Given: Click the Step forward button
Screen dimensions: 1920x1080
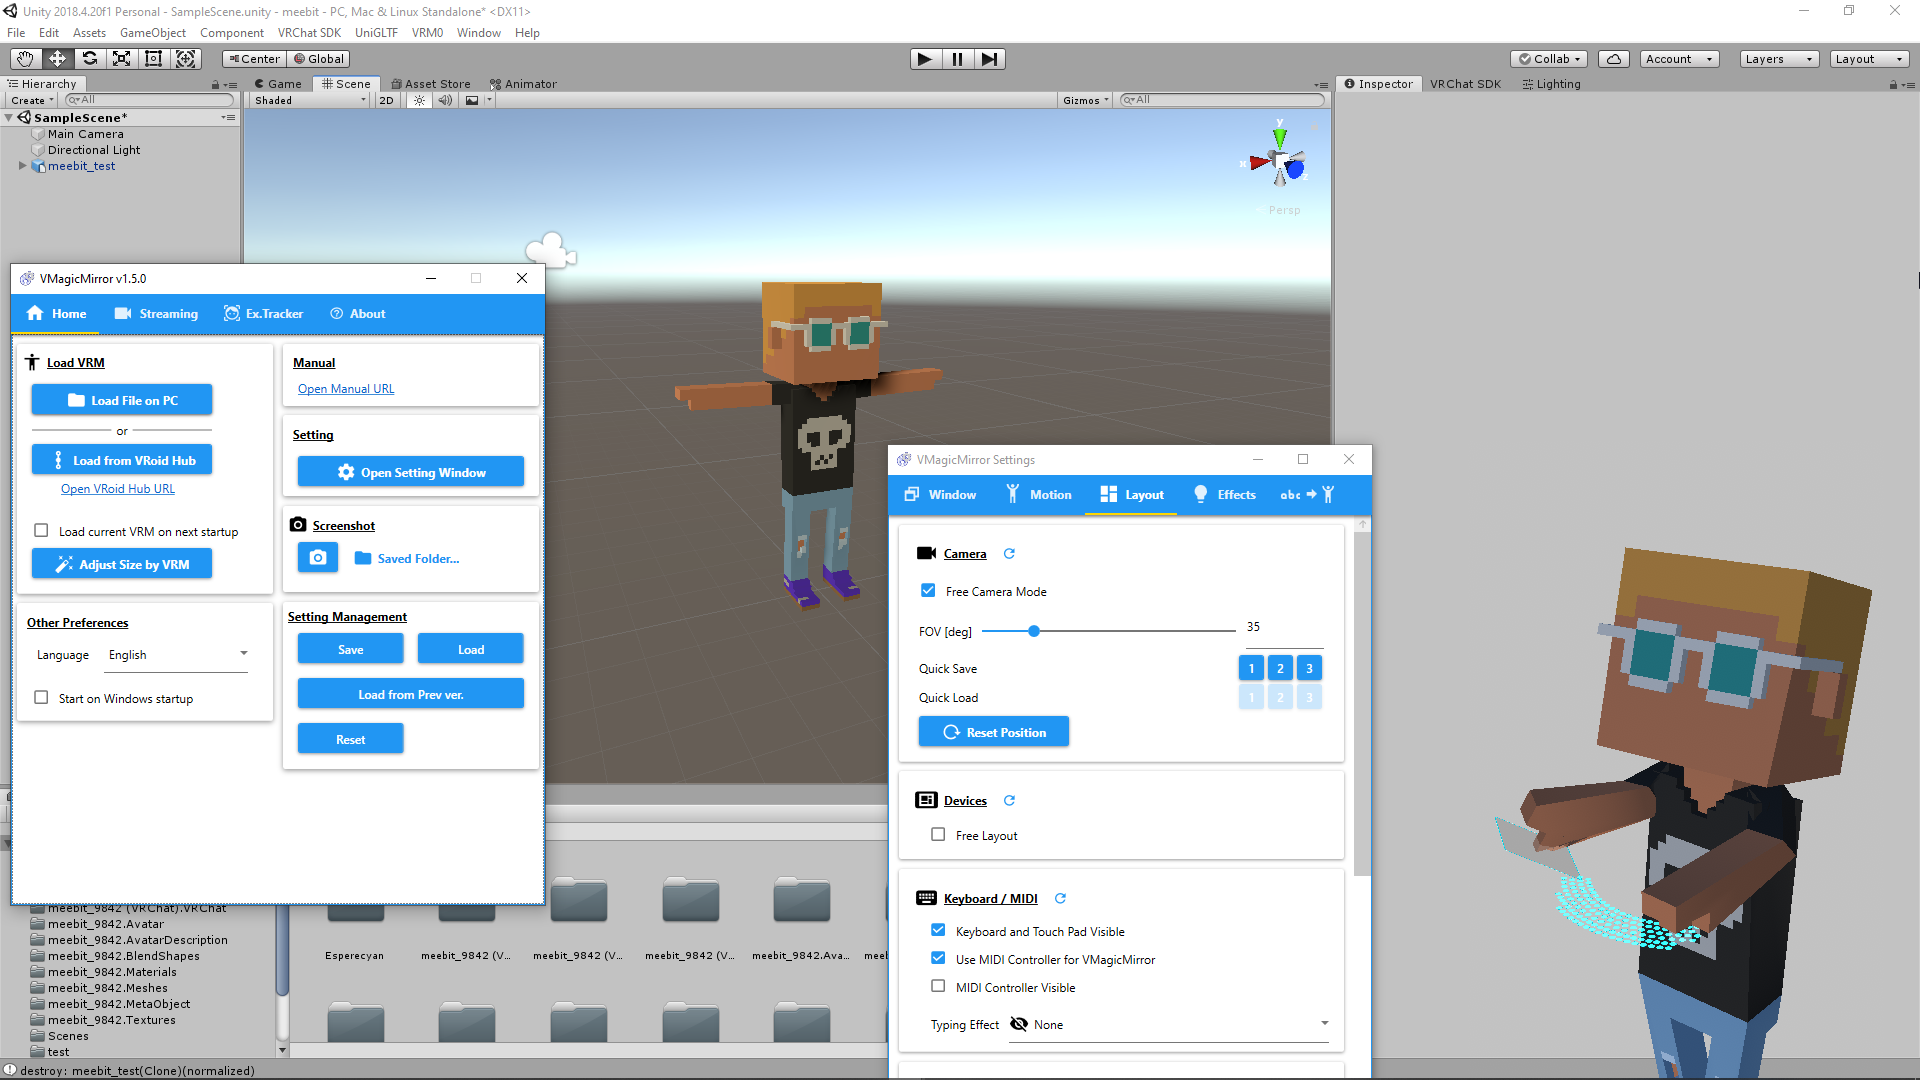Looking at the screenshot, I should pos(989,59).
